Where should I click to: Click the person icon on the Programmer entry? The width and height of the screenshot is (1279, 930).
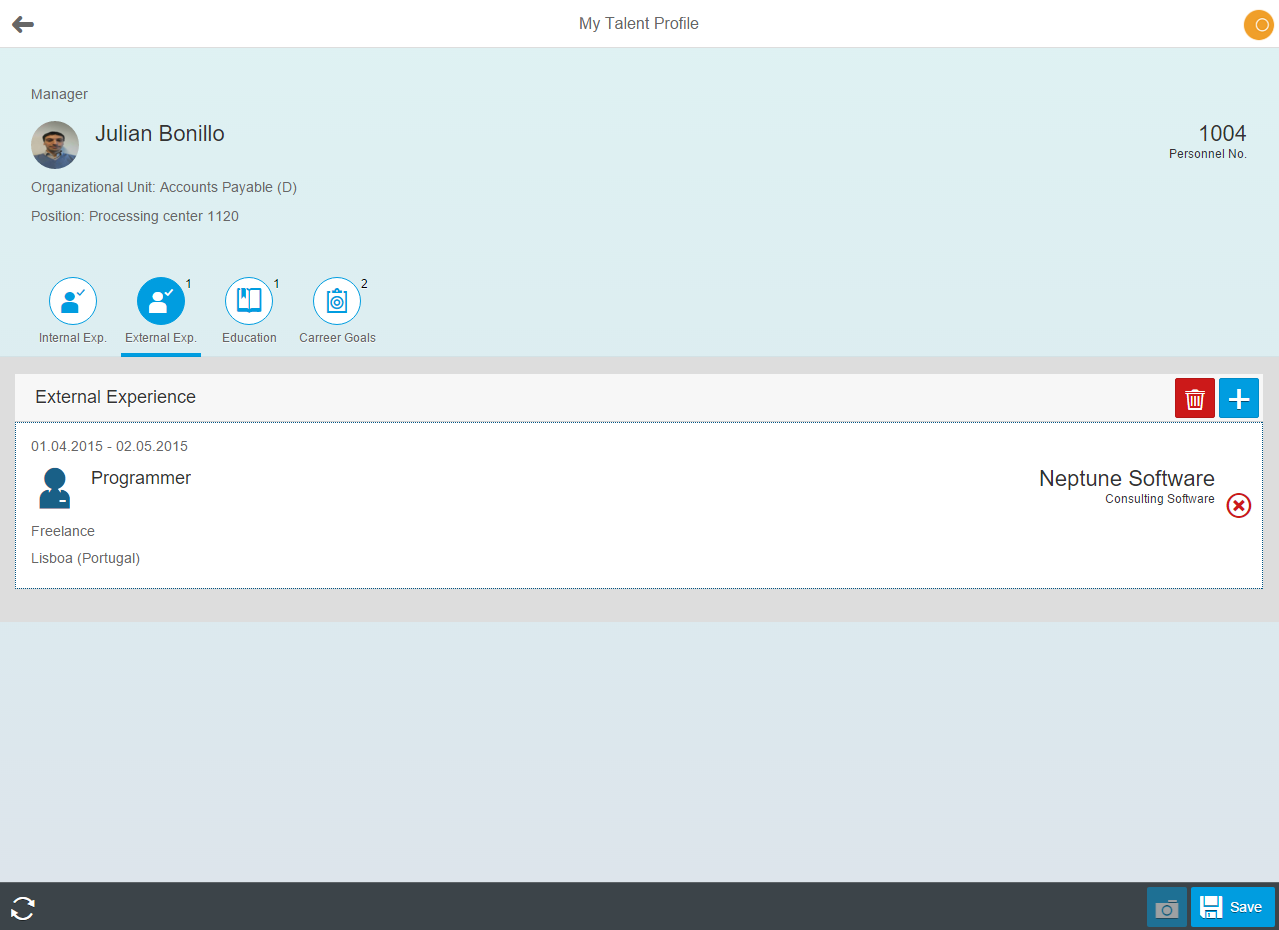coord(54,487)
